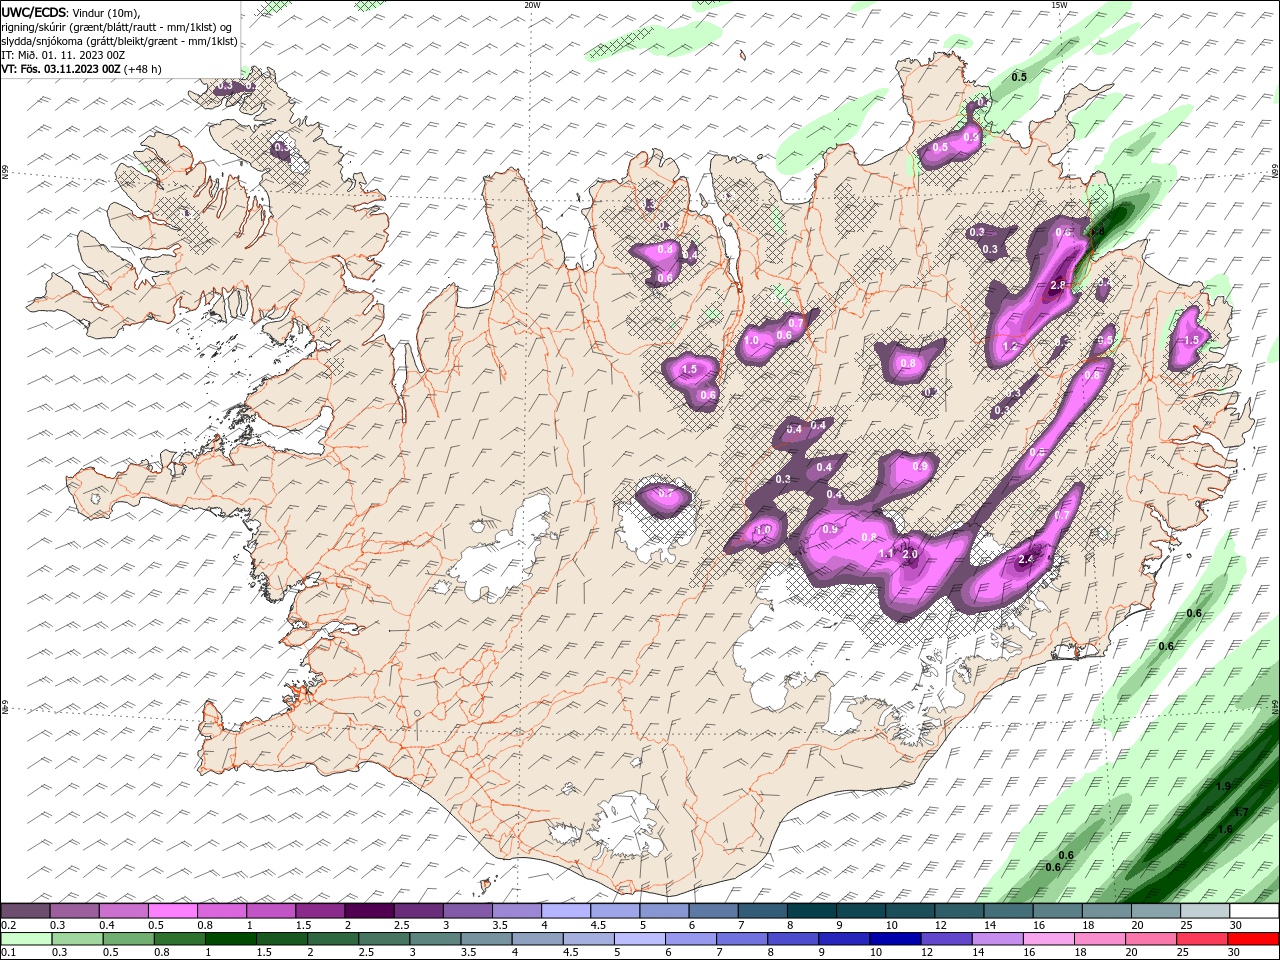Click the '2.8' snowfall value on the map
Screen dimensions: 1280x960
1060,285
